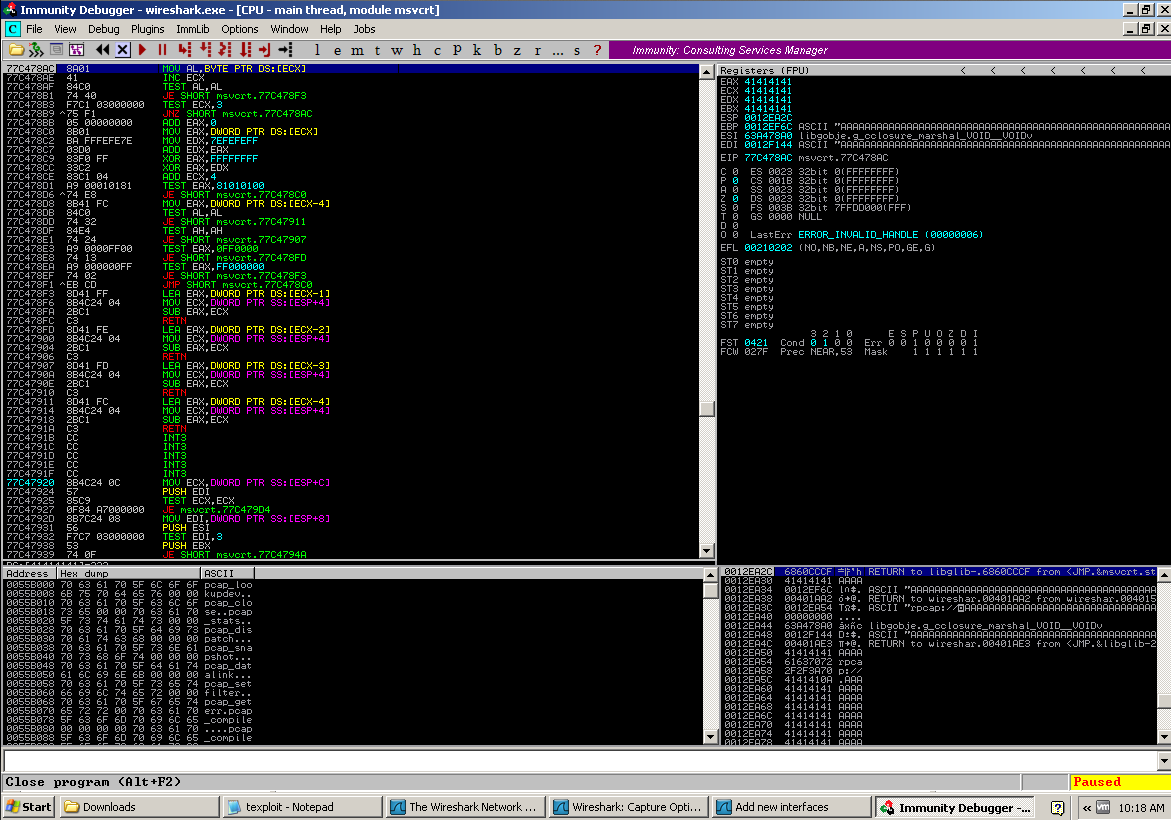
Task: Click the Execute till return icon
Action: [264, 50]
